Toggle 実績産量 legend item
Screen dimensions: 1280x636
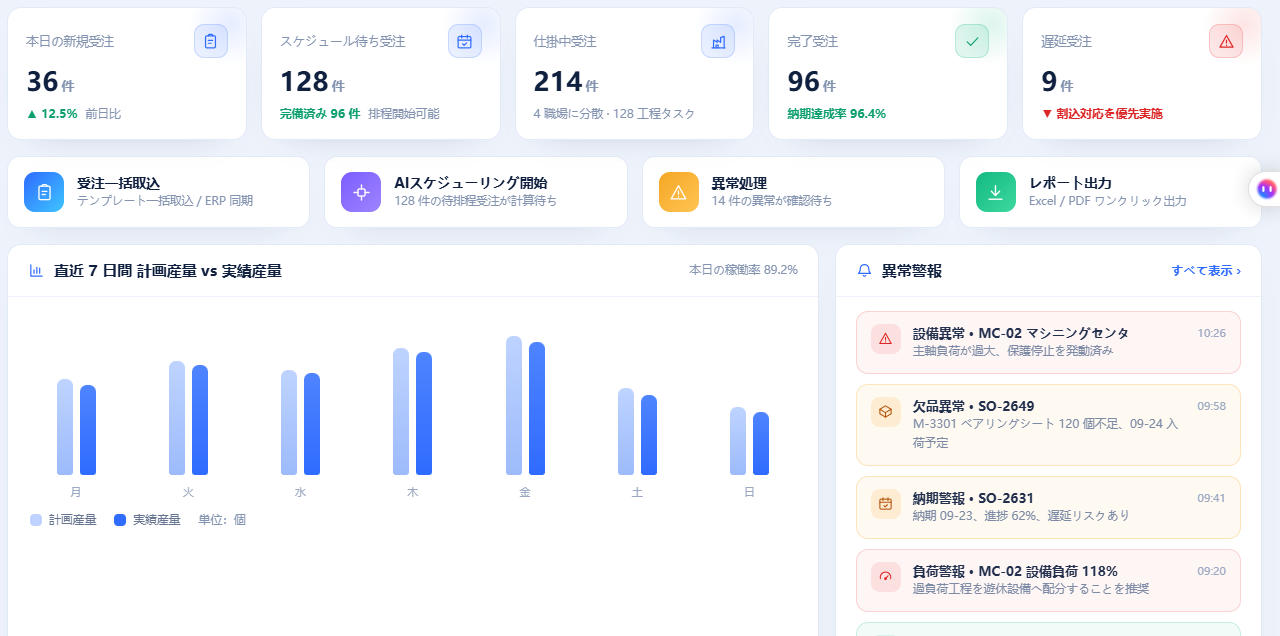pos(147,520)
